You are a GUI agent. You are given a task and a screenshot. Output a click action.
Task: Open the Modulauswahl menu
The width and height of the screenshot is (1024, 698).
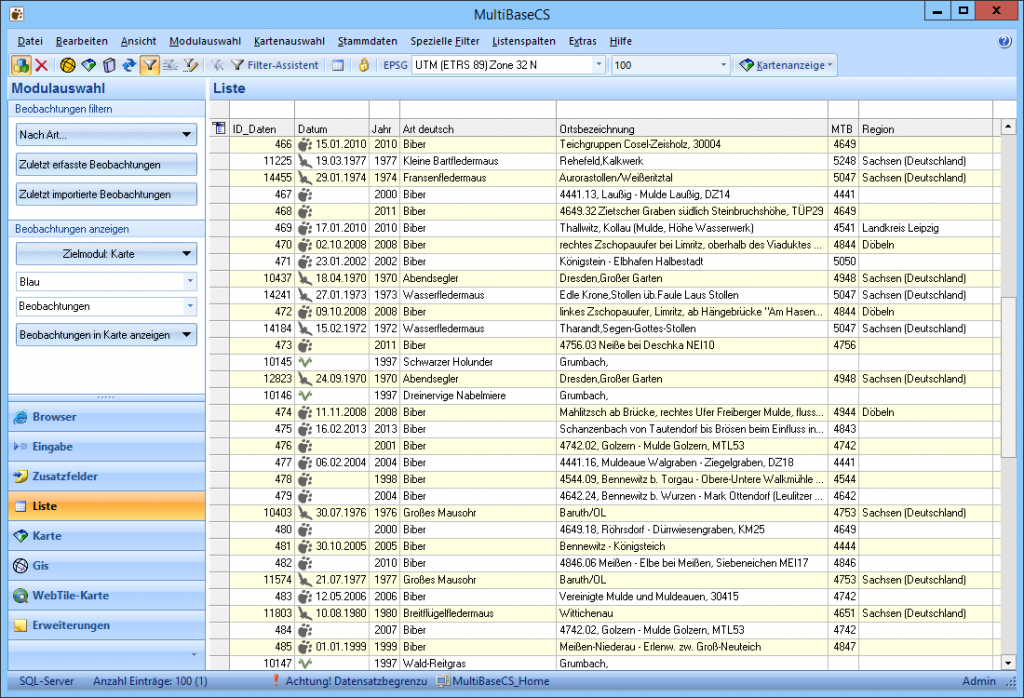[205, 41]
